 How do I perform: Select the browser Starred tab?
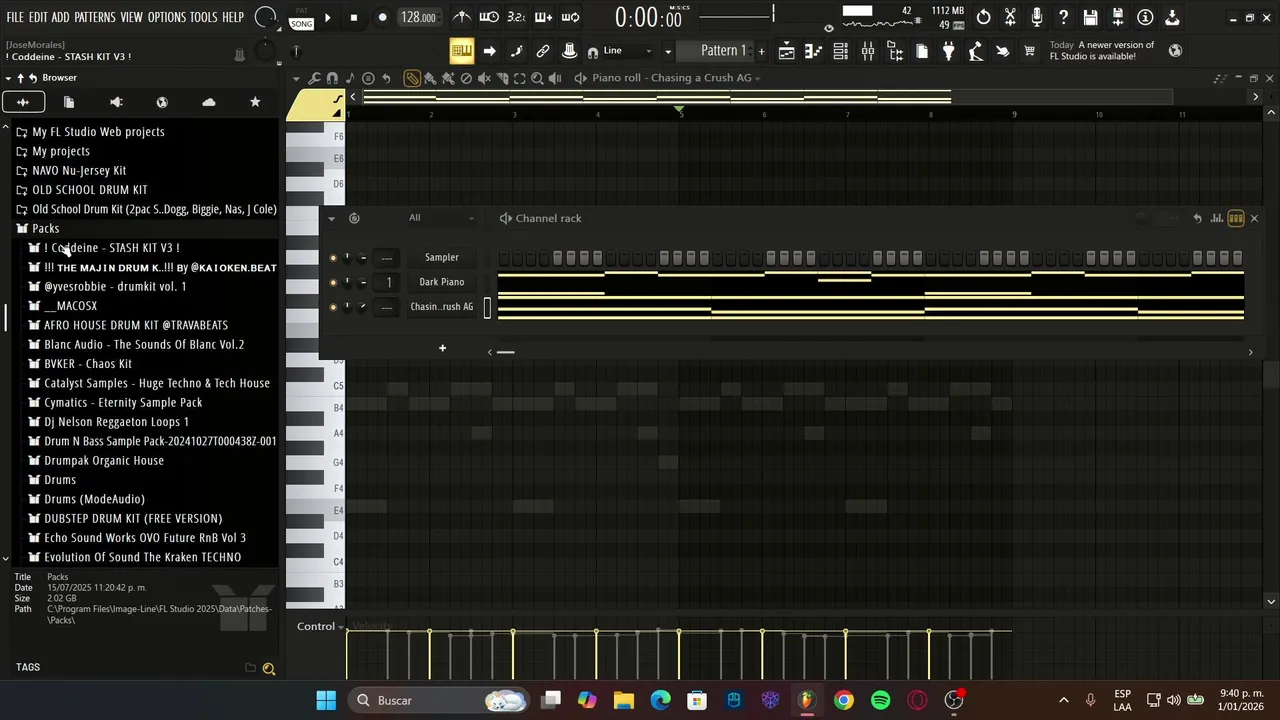[x=255, y=102]
